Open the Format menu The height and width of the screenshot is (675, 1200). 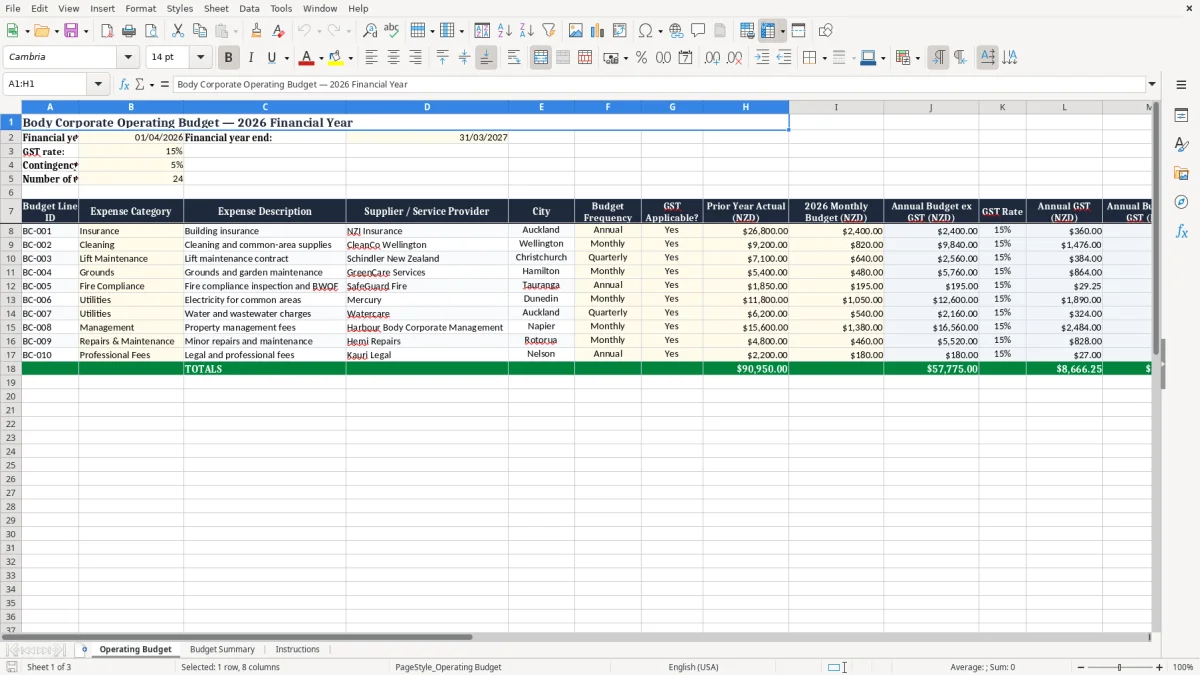coord(140,8)
